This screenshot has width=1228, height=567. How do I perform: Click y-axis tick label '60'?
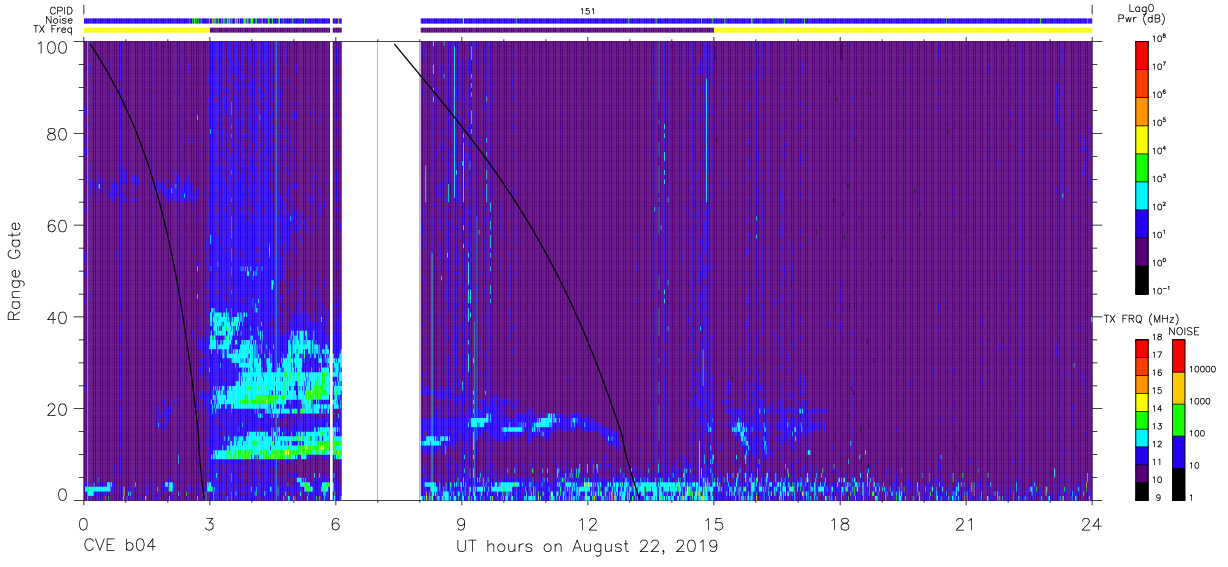58,225
